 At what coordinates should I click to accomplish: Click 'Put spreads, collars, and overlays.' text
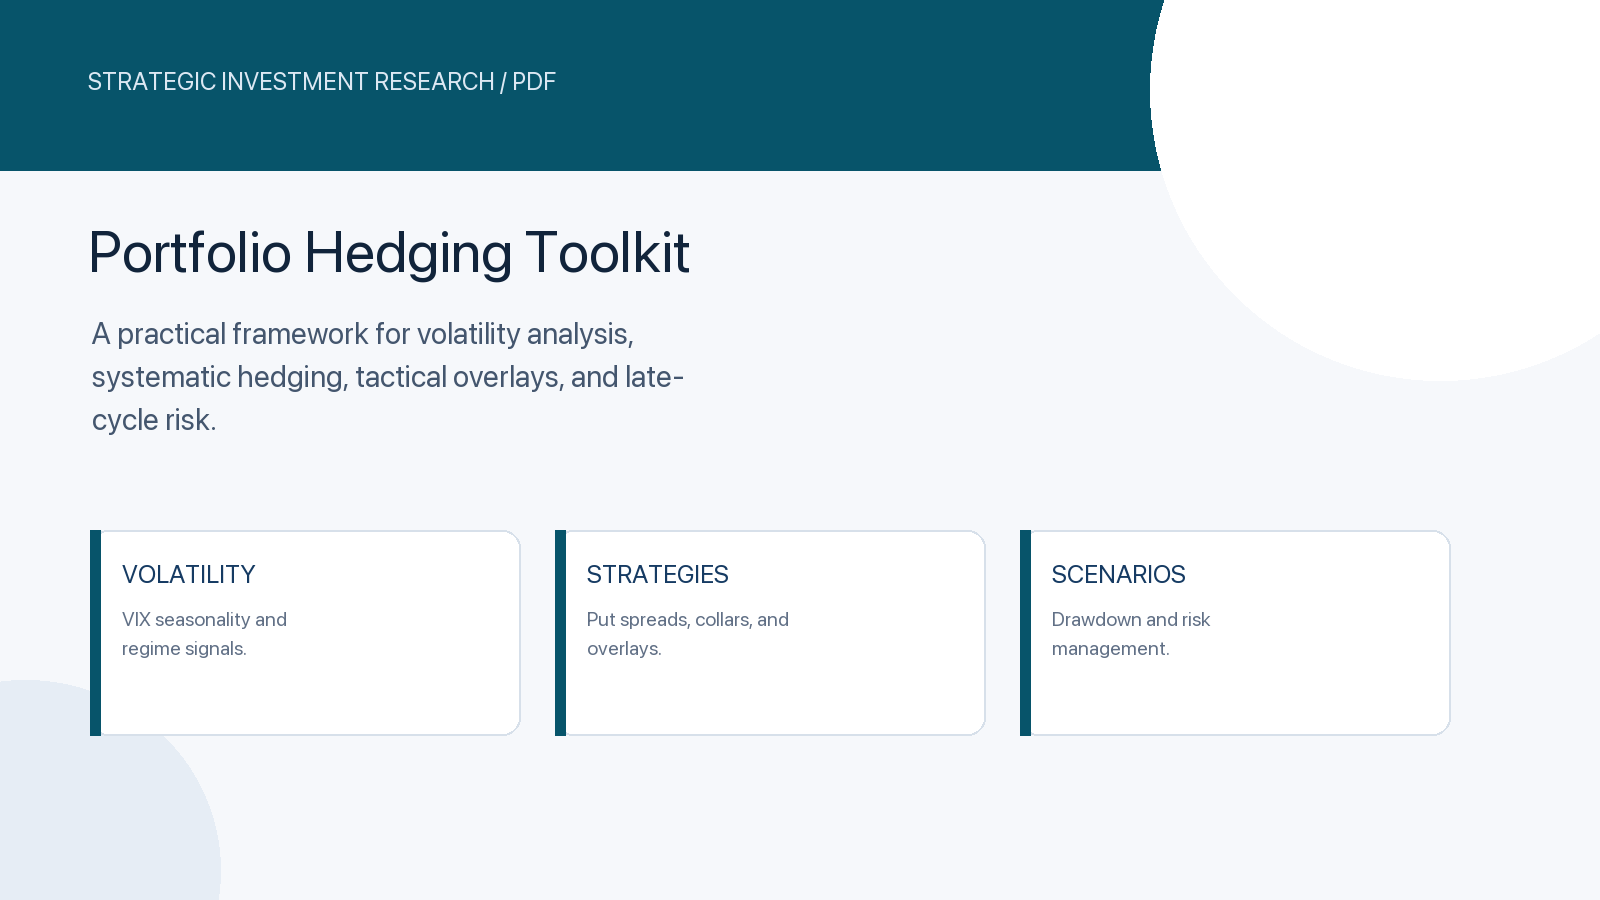tap(688, 634)
